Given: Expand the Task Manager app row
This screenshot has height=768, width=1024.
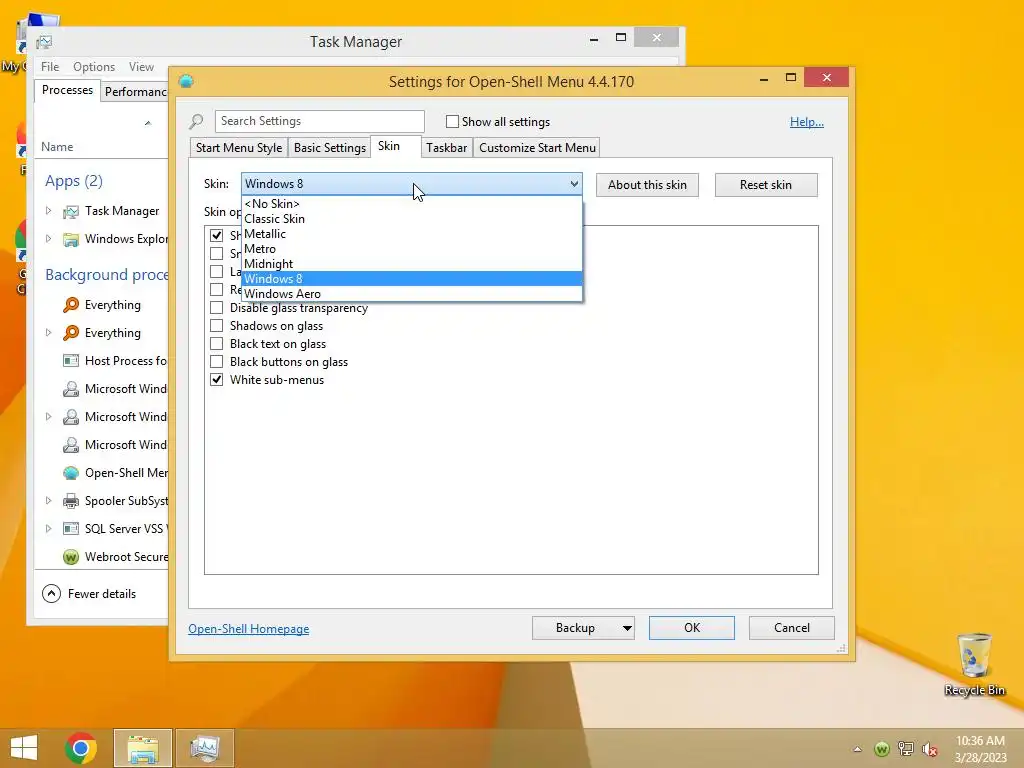Looking at the screenshot, I should 48,211.
